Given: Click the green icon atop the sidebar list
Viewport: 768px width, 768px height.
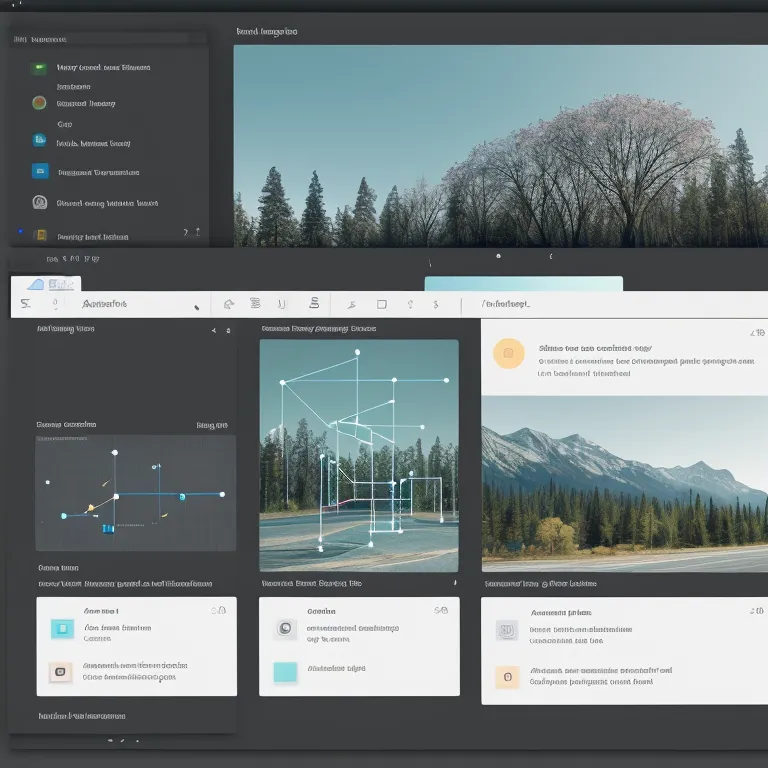Looking at the screenshot, I should click(39, 68).
